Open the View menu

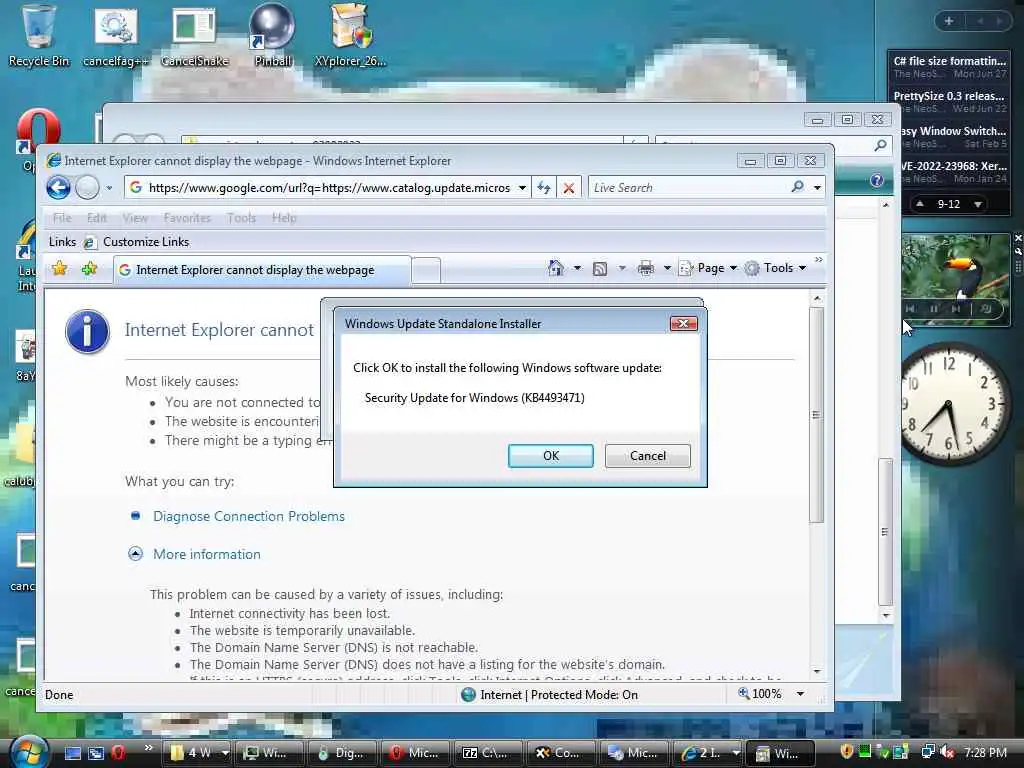[135, 218]
